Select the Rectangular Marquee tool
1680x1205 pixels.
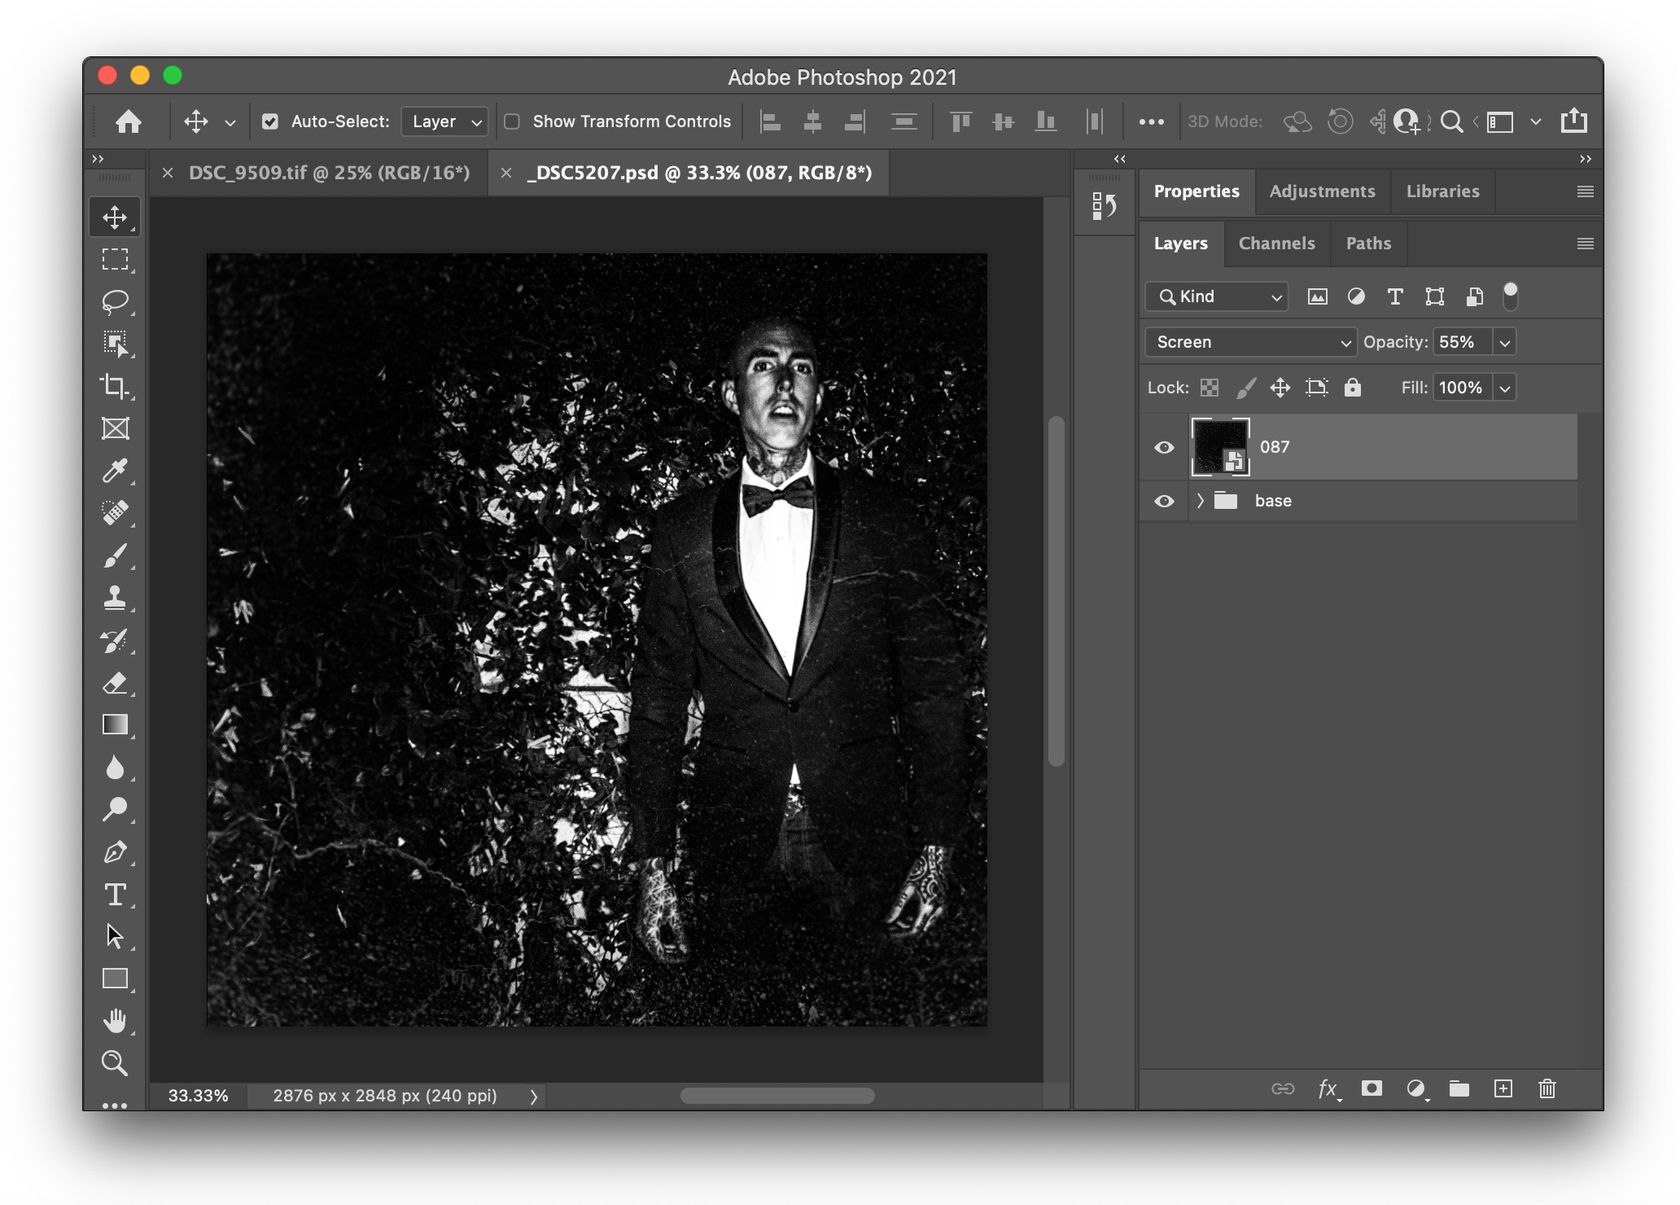(115, 260)
